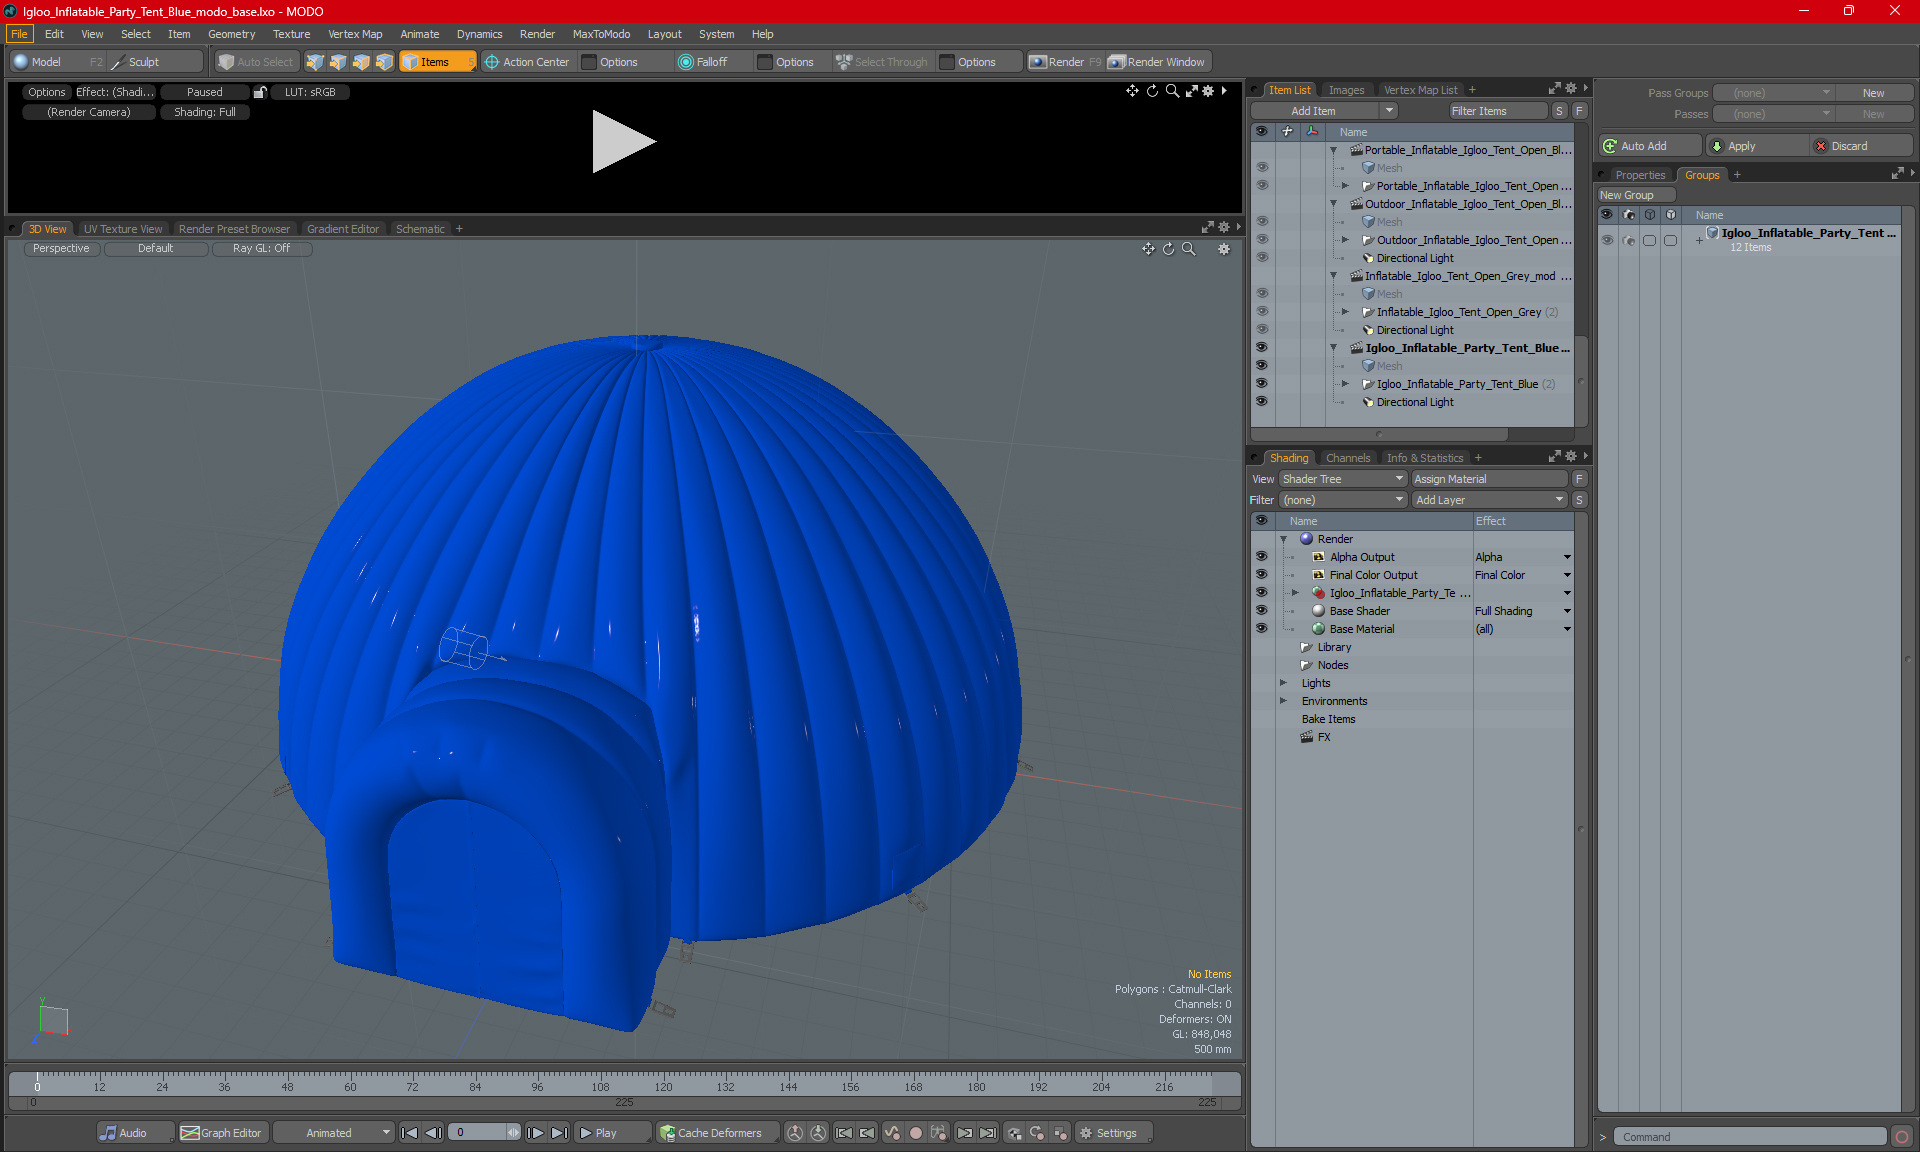Viewport: 1920px width, 1152px height.
Task: Select Materials selection mode icon
Action: coord(384,62)
